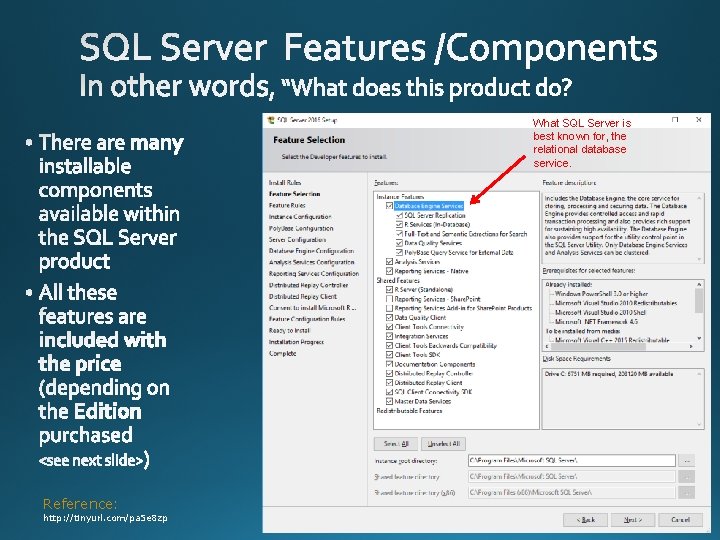Toggle Client Tools Connectivity checkbox
Viewport: 720px width, 540px height.
pos(389,327)
